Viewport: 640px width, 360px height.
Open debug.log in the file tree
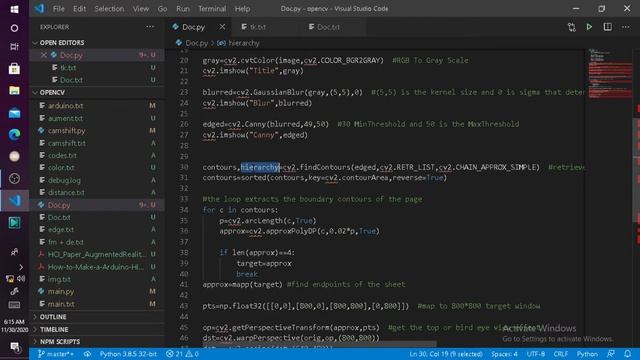pyautogui.click(x=97, y=180)
